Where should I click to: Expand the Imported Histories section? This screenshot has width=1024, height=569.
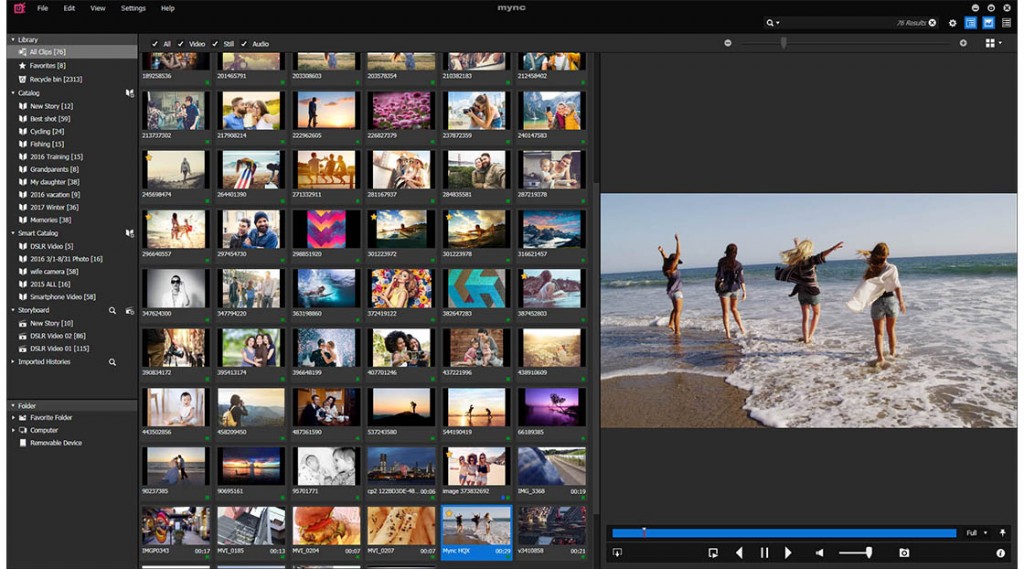click(12, 362)
